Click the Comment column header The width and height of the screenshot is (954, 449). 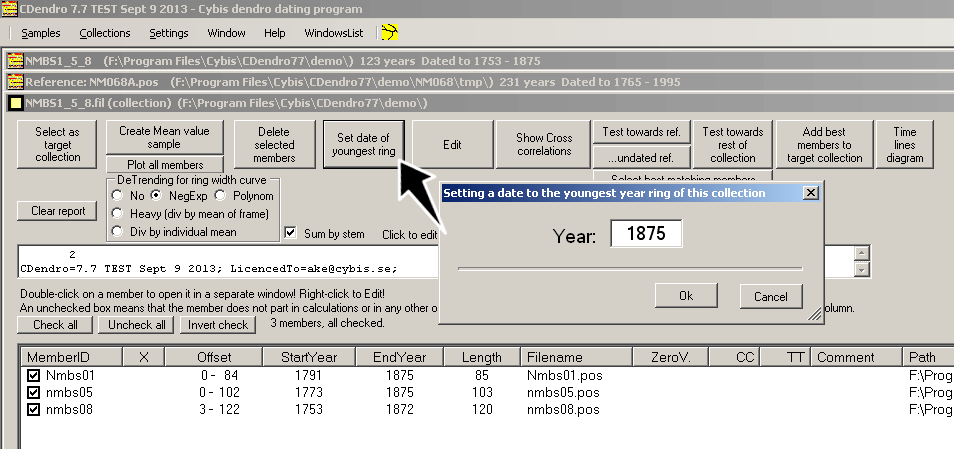(x=857, y=357)
